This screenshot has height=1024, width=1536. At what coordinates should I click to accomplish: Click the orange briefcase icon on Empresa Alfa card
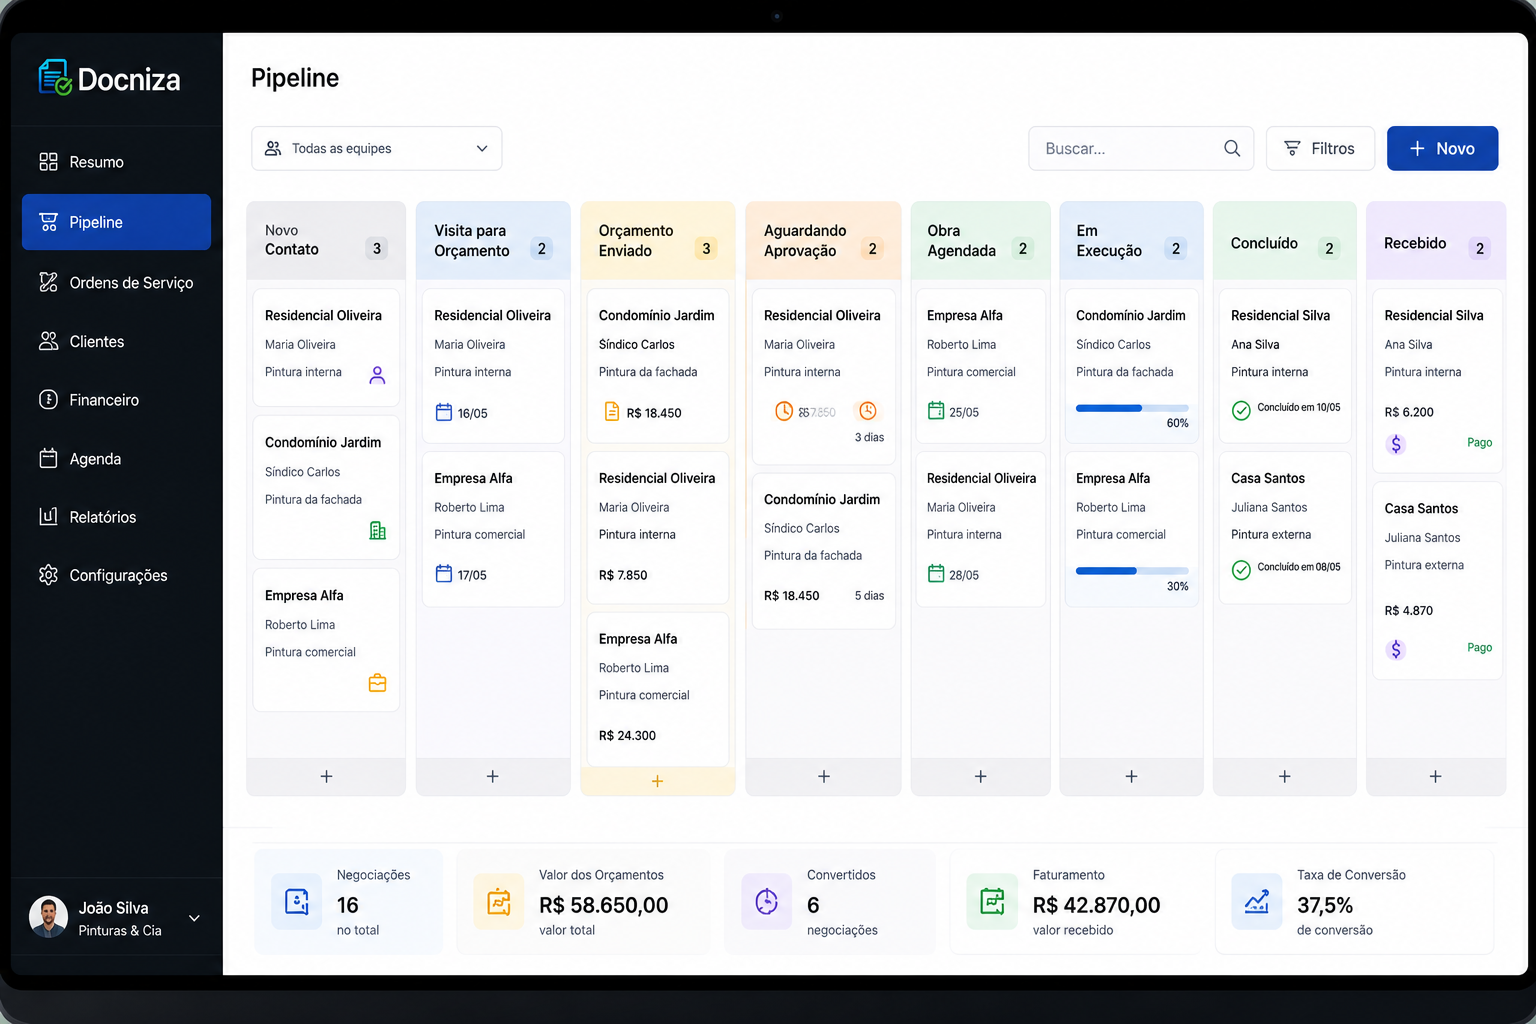[x=377, y=683]
